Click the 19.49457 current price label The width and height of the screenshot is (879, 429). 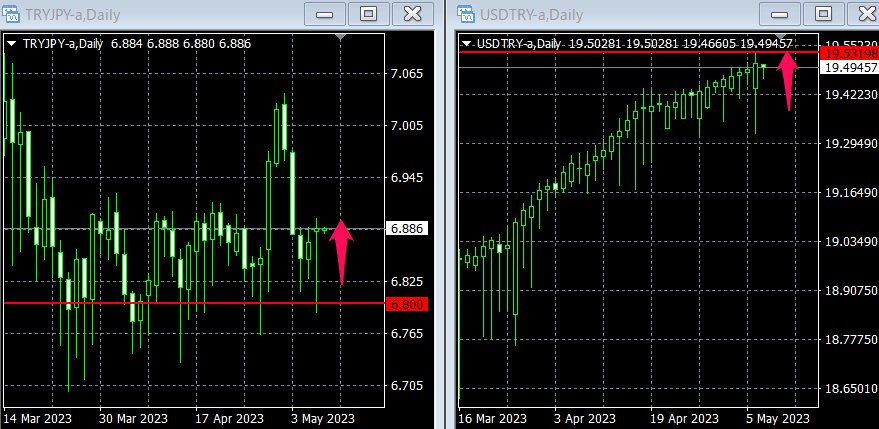coord(849,68)
